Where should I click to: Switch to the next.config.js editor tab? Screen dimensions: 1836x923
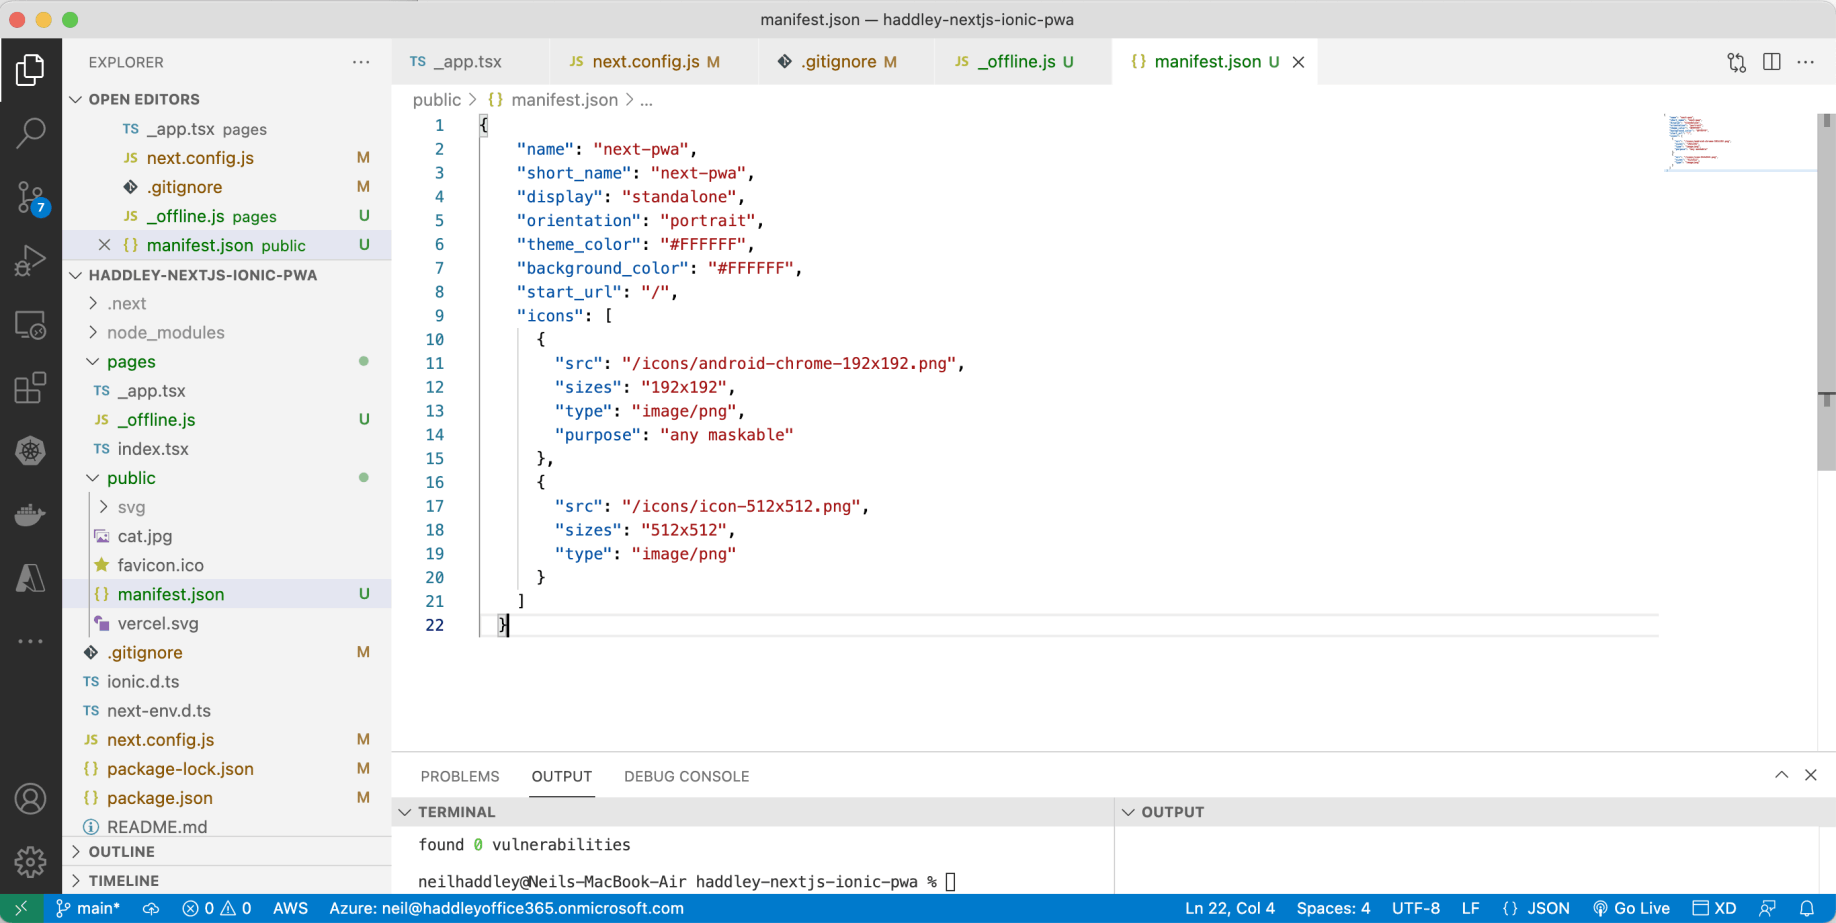[x=645, y=62]
